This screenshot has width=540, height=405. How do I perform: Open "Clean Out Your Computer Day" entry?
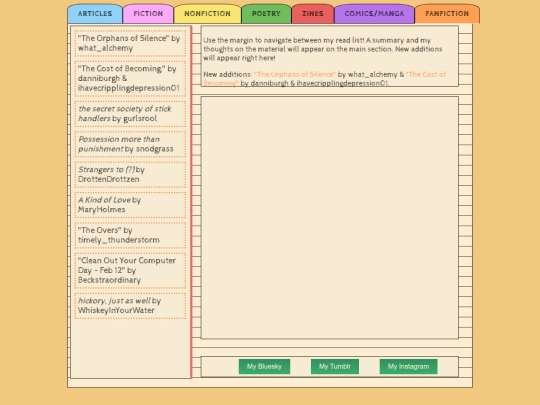click(130, 270)
